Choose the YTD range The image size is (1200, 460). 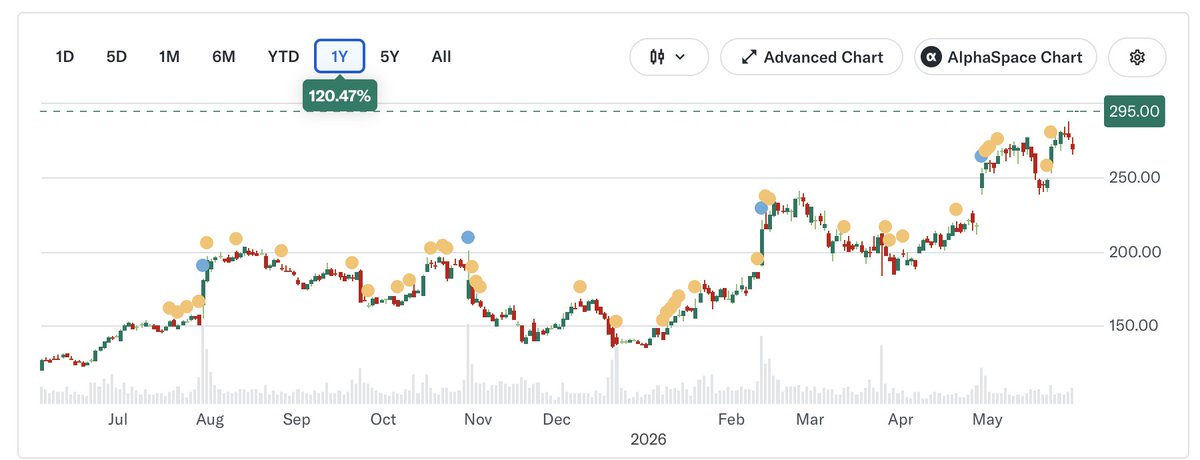283,57
